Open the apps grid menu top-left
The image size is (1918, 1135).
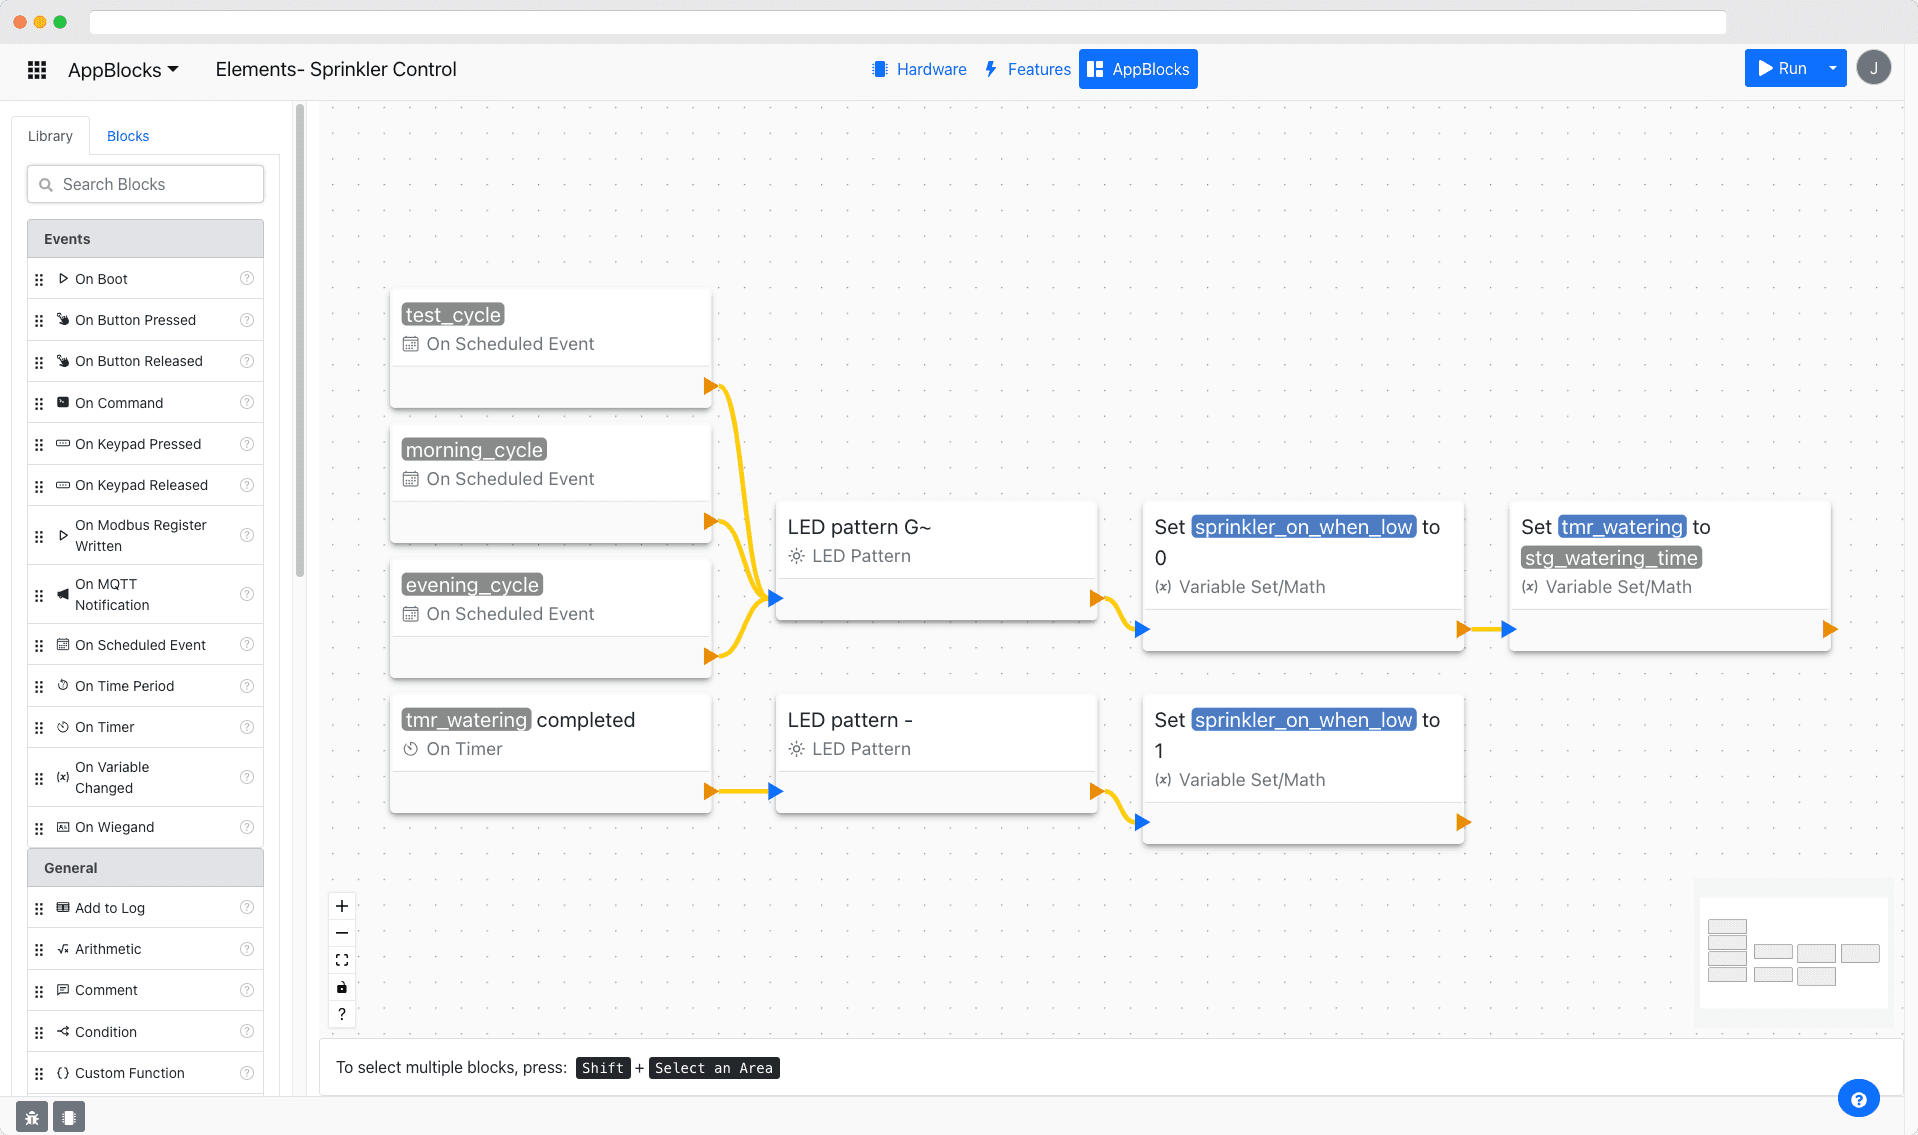(x=36, y=69)
